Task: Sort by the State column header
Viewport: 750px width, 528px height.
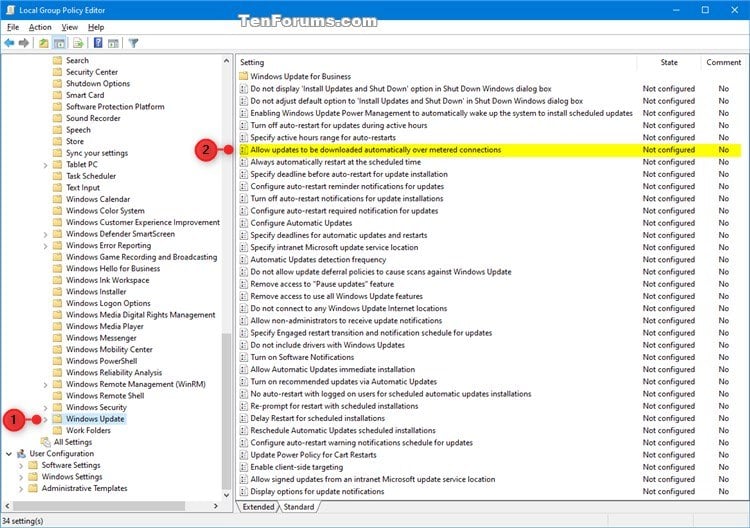Action: [669, 62]
